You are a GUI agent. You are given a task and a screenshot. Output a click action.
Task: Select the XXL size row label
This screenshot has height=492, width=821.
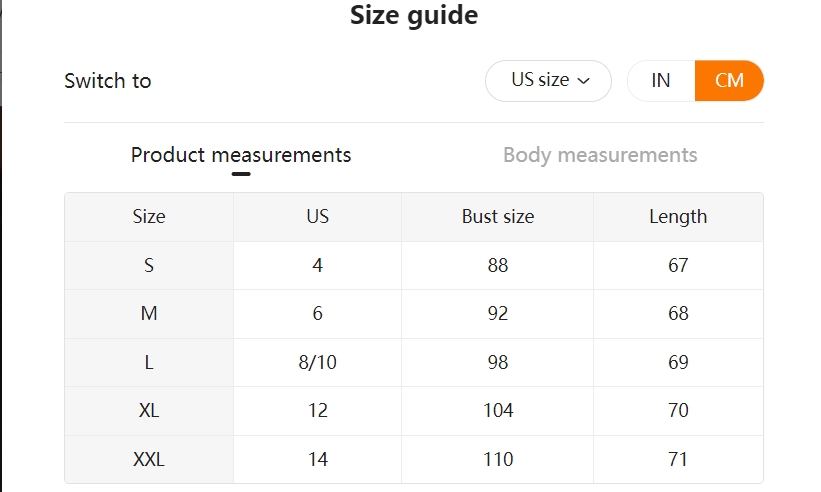(149, 460)
